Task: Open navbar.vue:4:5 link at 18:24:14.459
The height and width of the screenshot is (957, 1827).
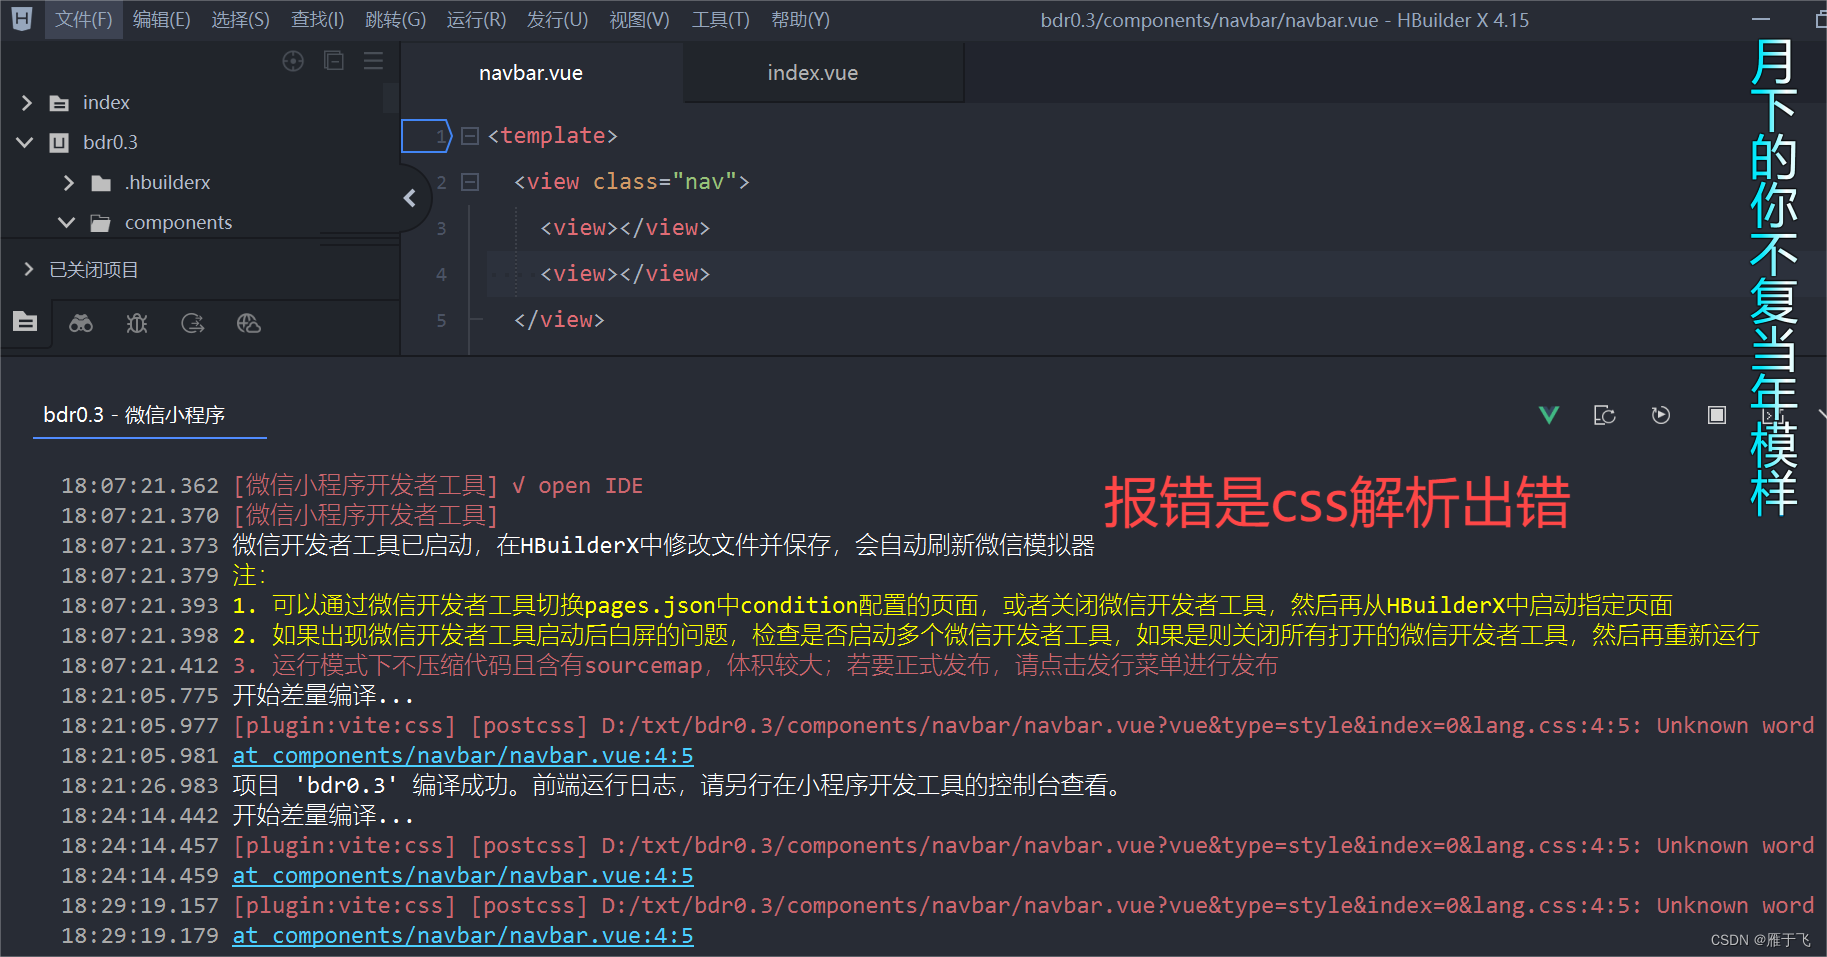Action: (x=463, y=876)
